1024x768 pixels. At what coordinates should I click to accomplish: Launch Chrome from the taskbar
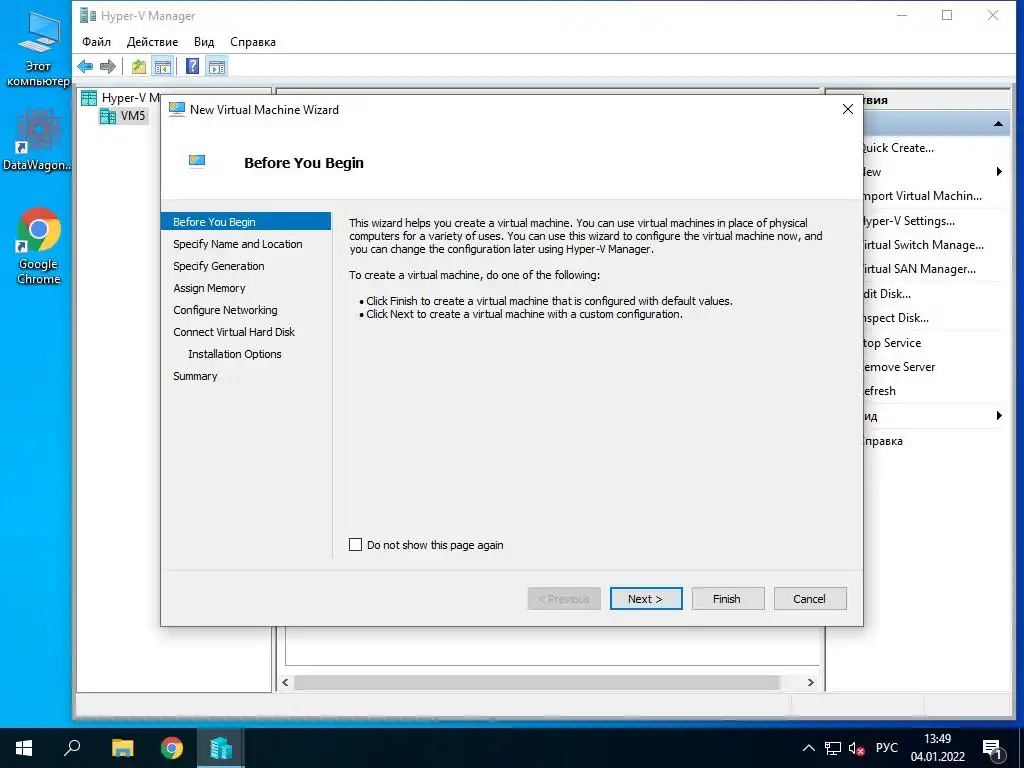click(172, 748)
